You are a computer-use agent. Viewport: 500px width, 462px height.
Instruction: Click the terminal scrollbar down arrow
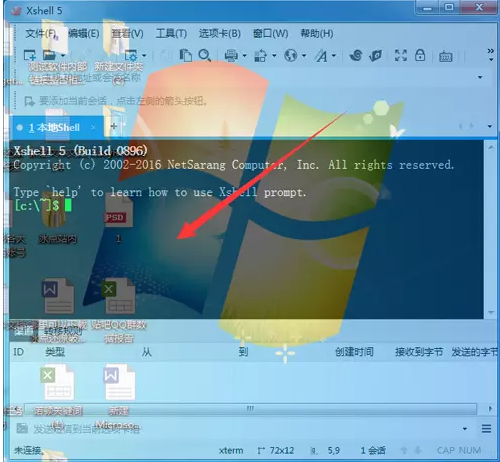[x=491, y=312]
